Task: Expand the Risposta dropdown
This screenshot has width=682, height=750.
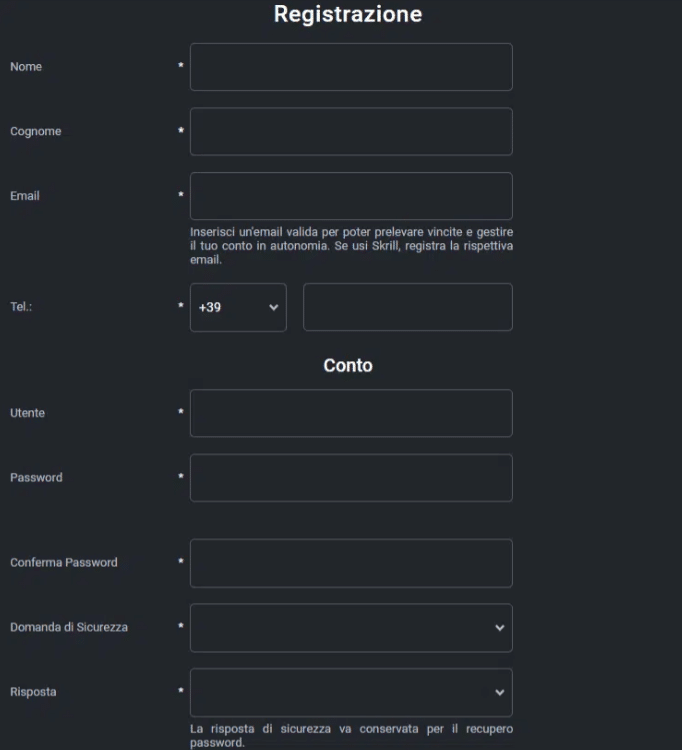Action: 351,692
